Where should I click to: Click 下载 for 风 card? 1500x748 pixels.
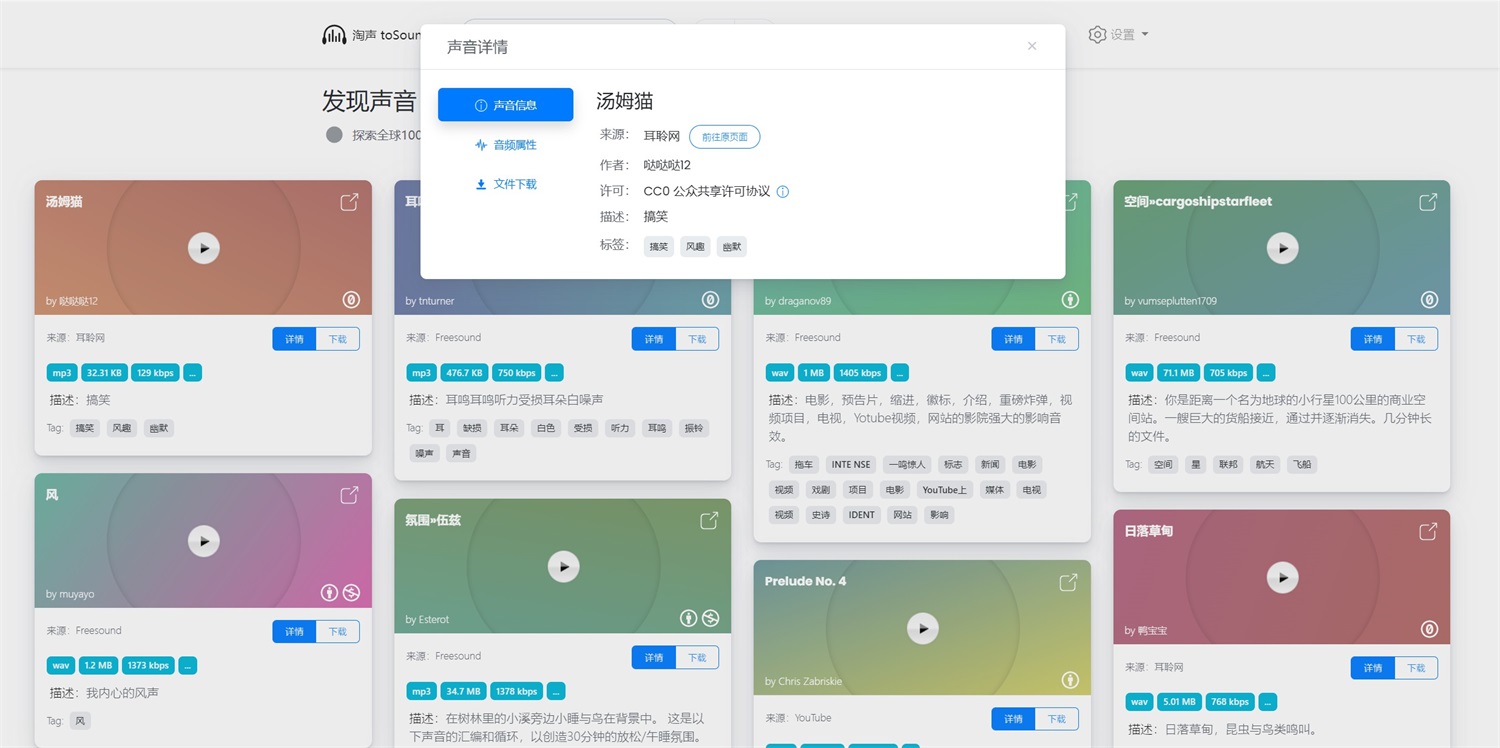[x=338, y=632]
